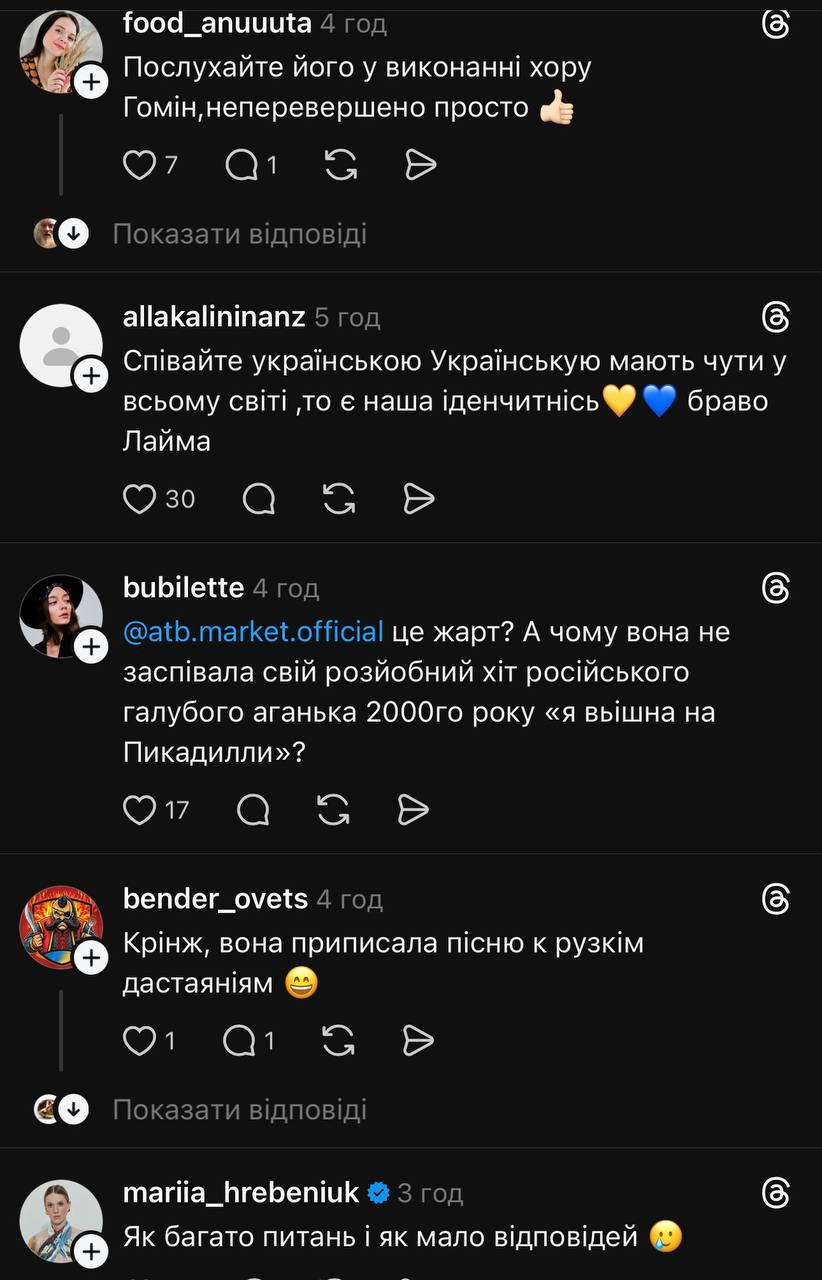Follow allakalininanz using the plus badge
Image resolution: width=822 pixels, height=1280 pixels.
tap(91, 376)
